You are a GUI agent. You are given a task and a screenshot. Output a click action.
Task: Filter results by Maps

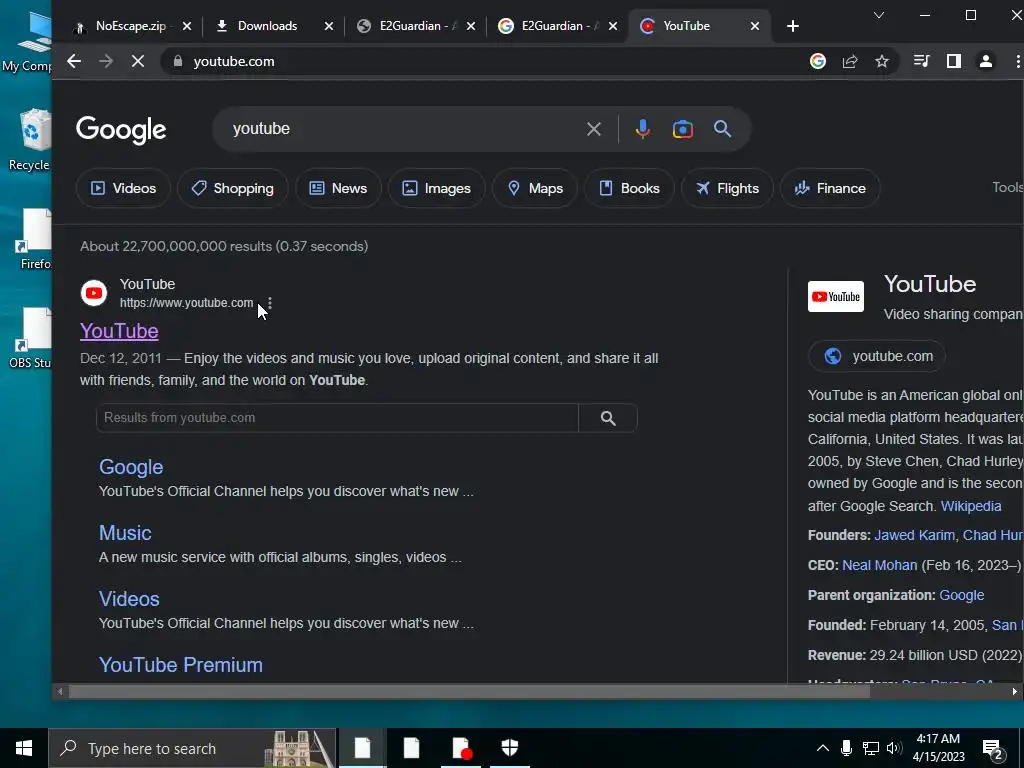[x=535, y=188]
